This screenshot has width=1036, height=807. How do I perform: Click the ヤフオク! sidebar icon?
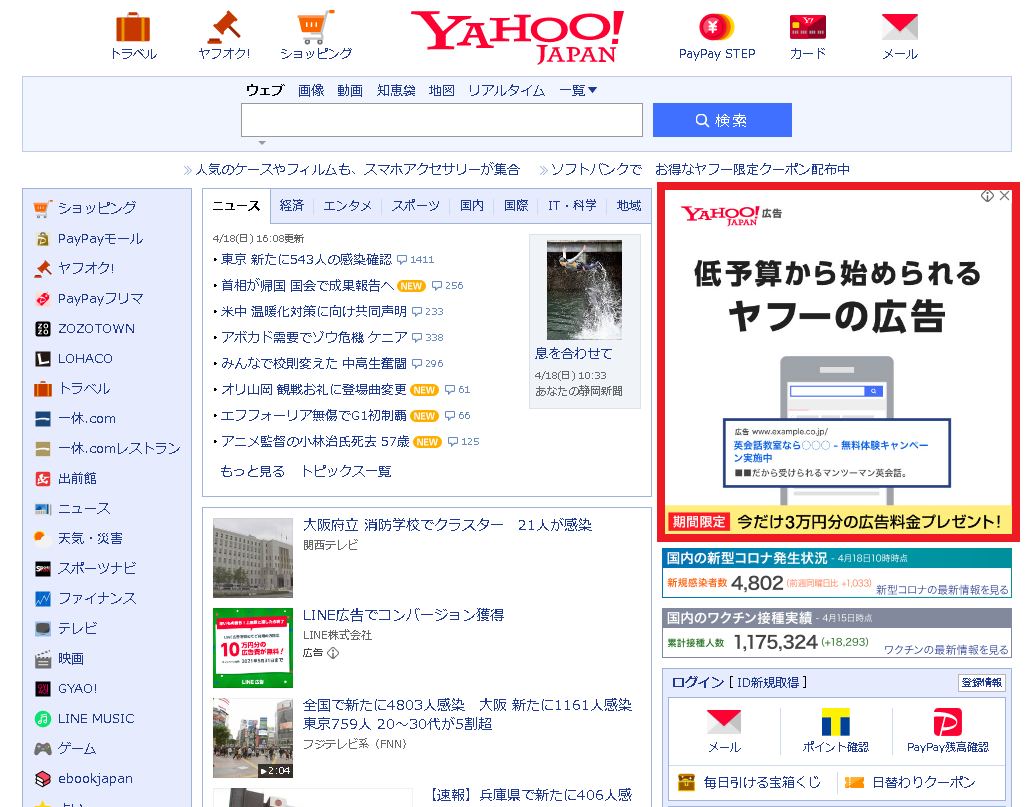42,268
